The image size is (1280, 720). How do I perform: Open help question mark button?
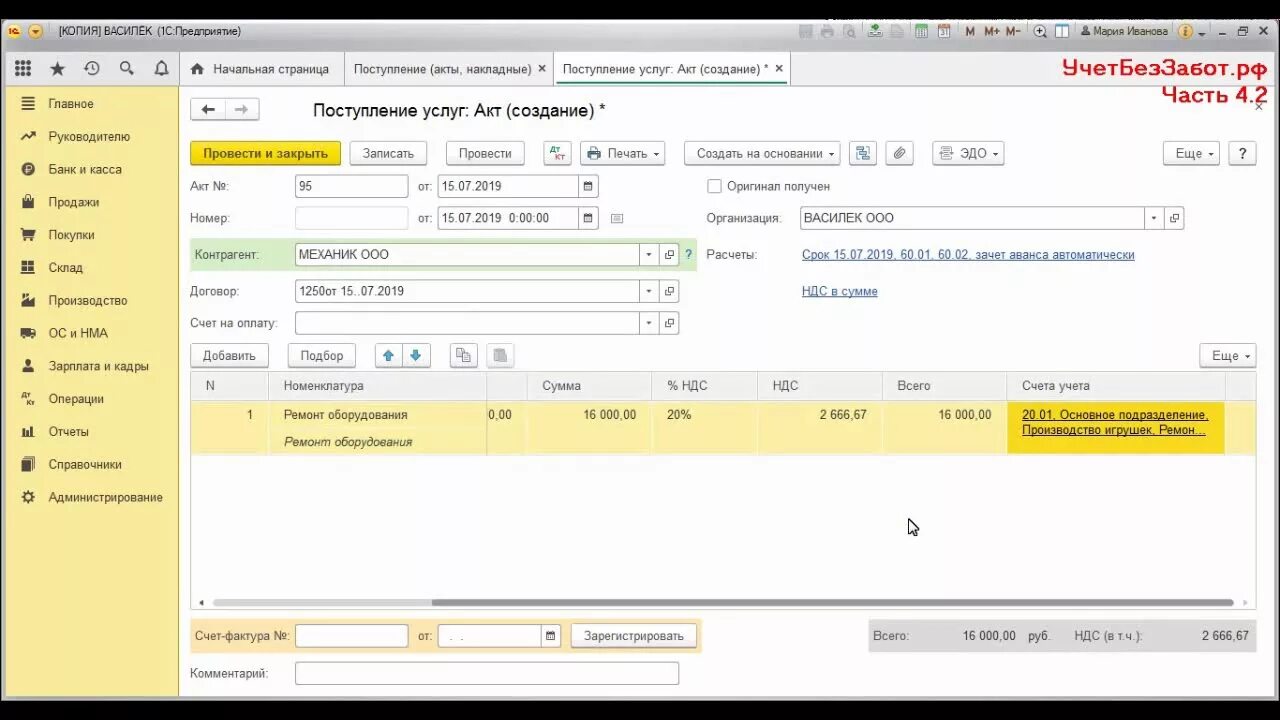[x=1242, y=153]
